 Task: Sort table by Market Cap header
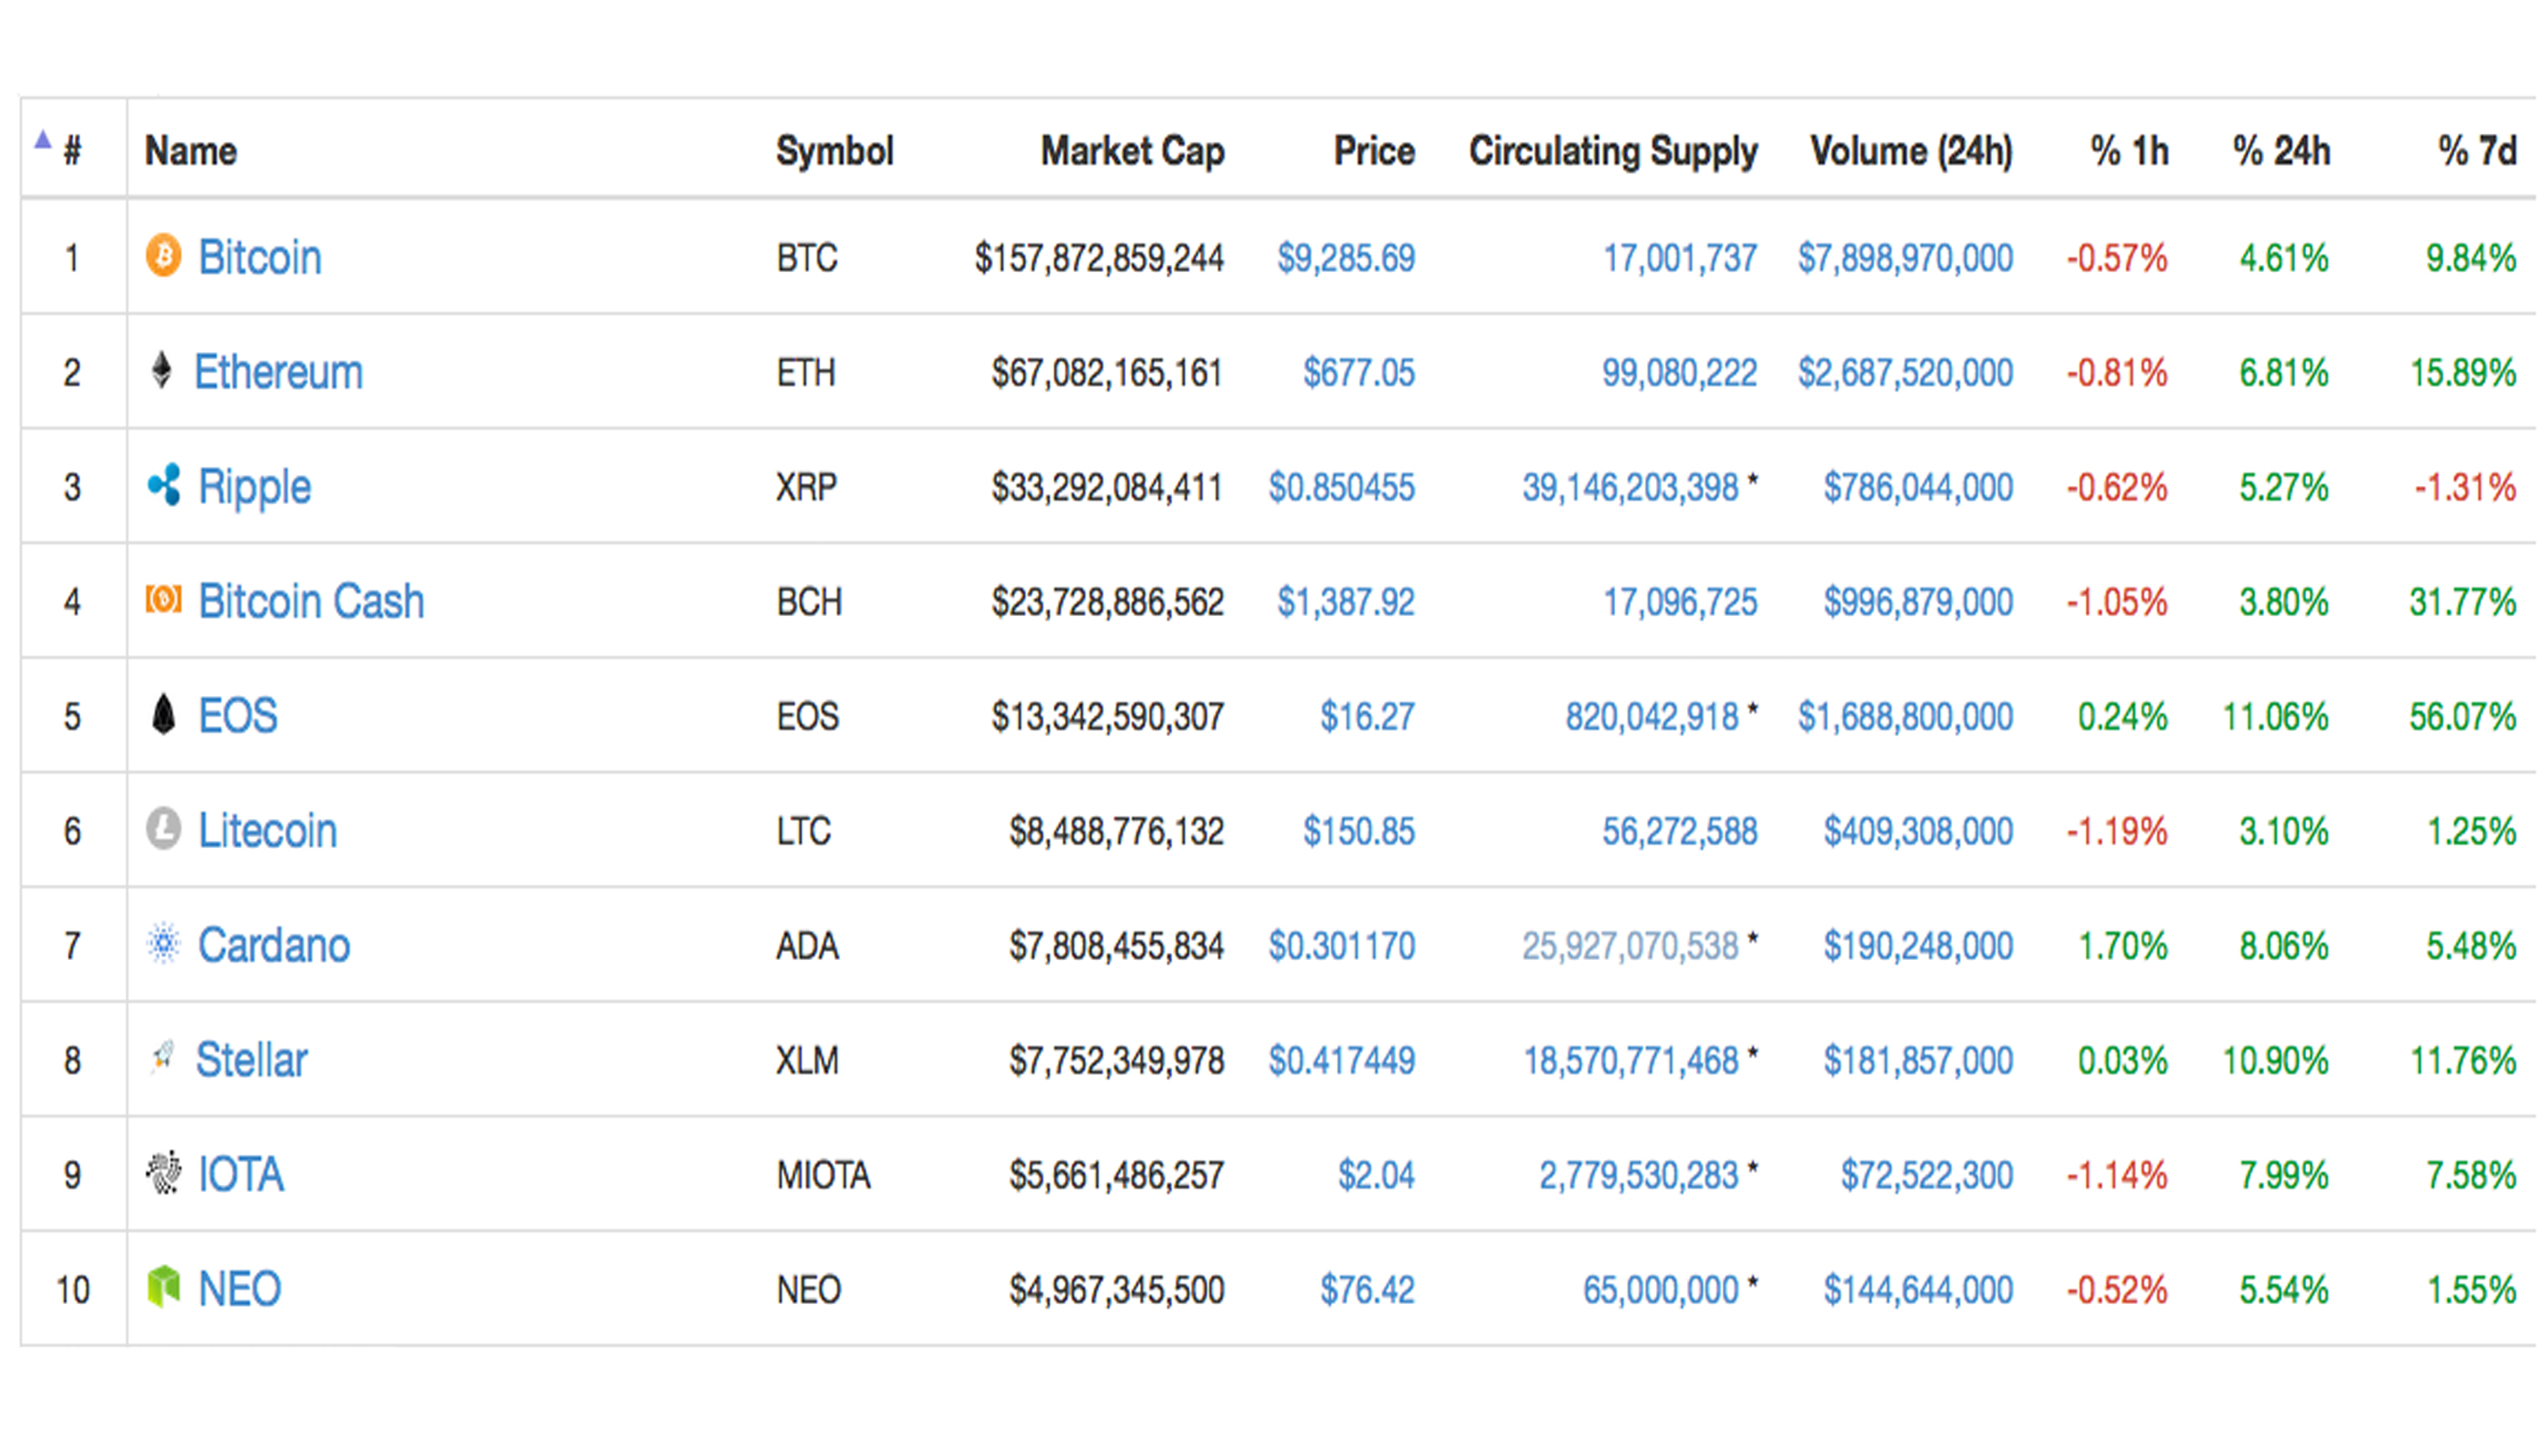1132,151
